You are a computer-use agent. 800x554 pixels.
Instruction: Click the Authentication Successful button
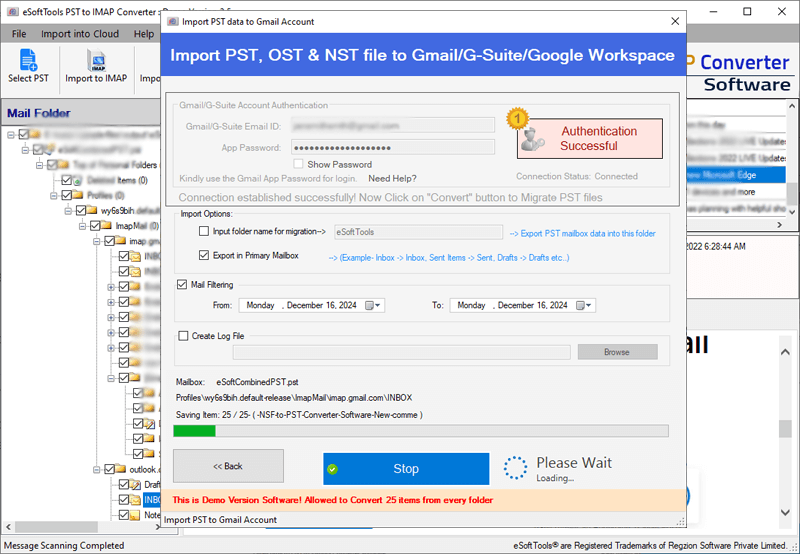[590, 138]
